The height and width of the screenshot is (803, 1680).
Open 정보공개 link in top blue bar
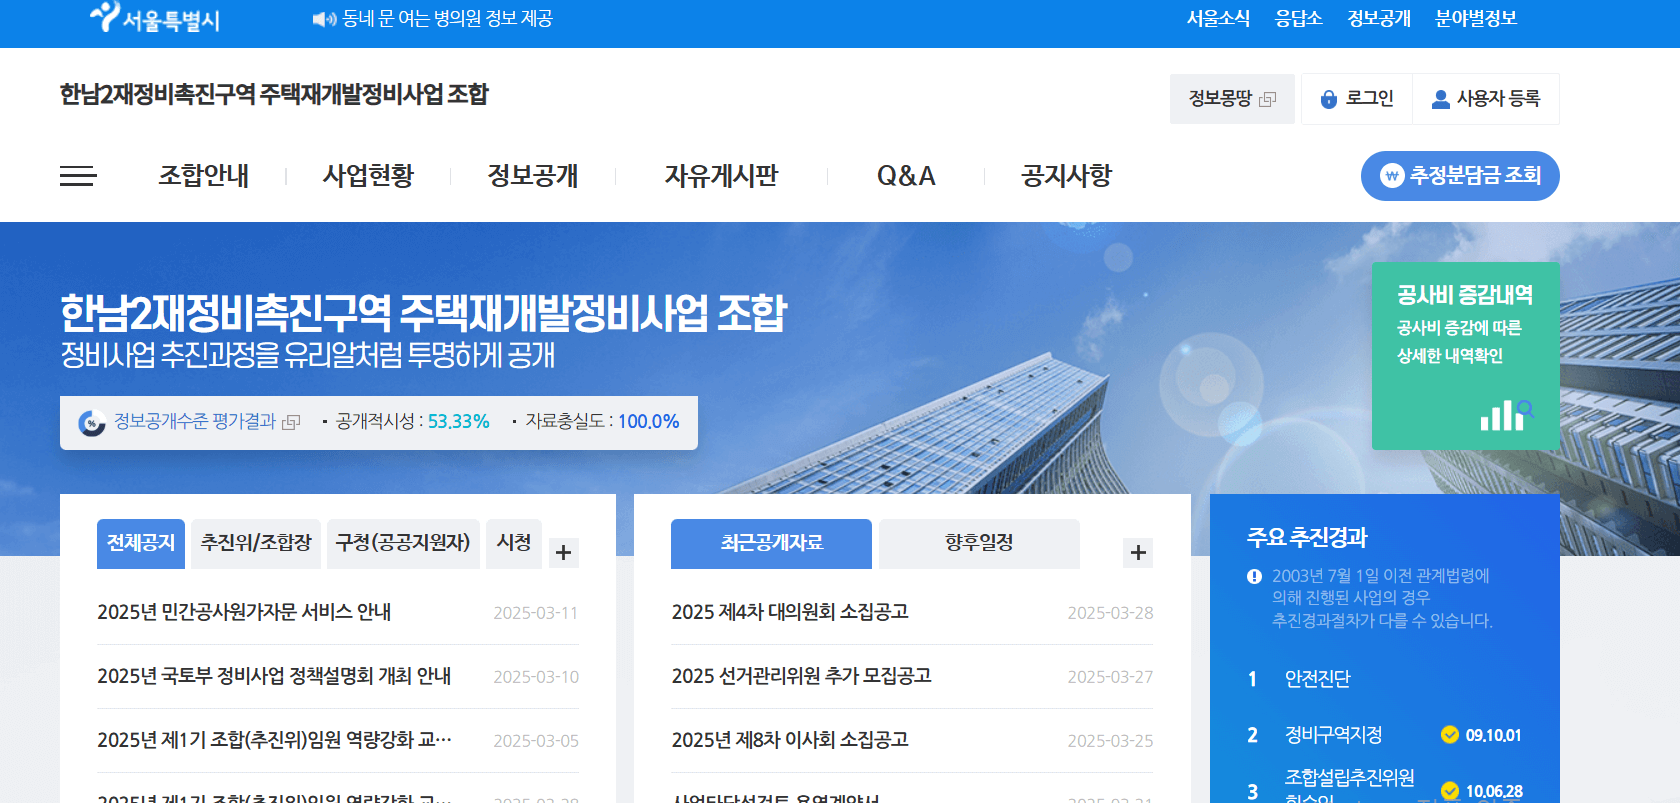[1379, 18]
